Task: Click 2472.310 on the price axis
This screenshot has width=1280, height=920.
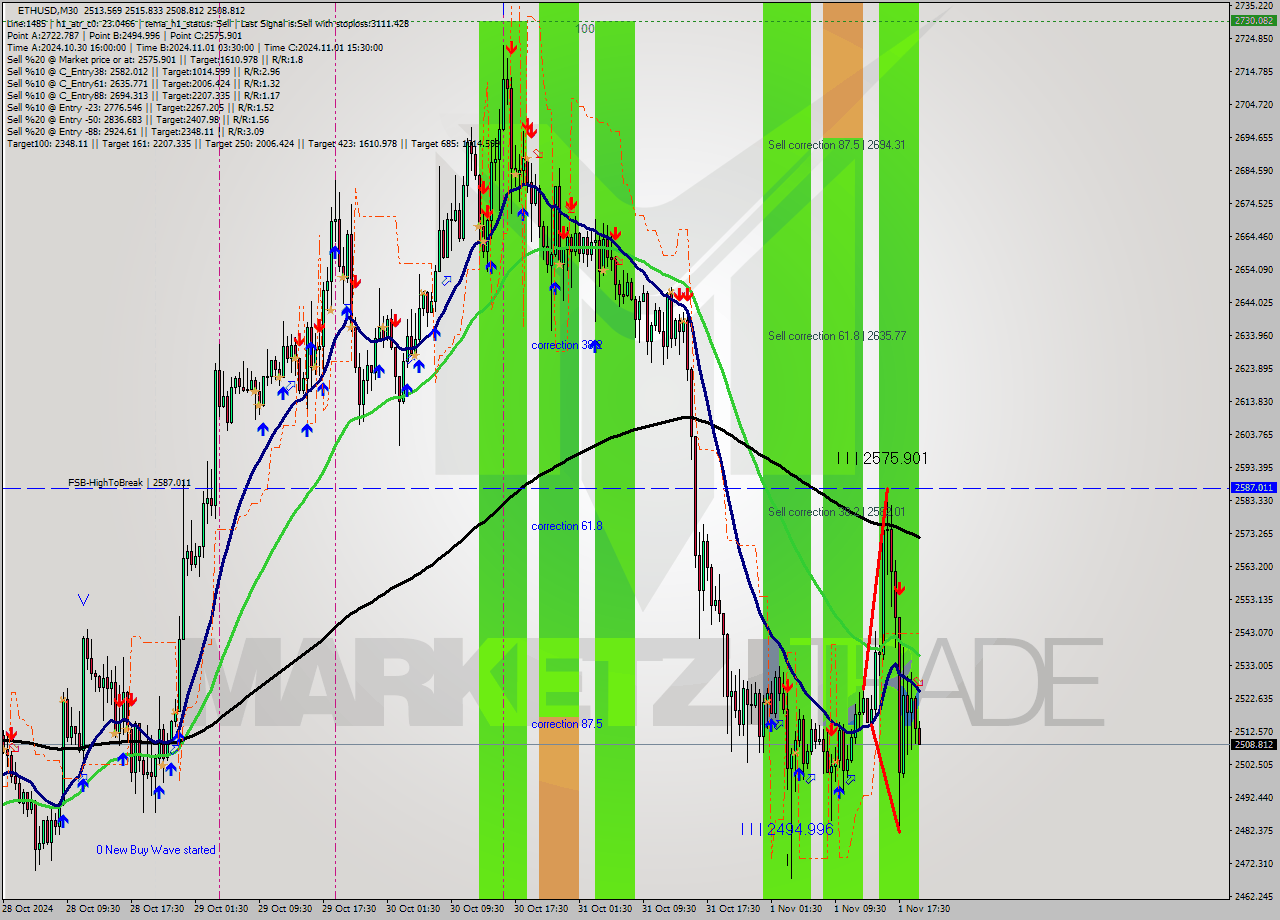Action: 1253,864
